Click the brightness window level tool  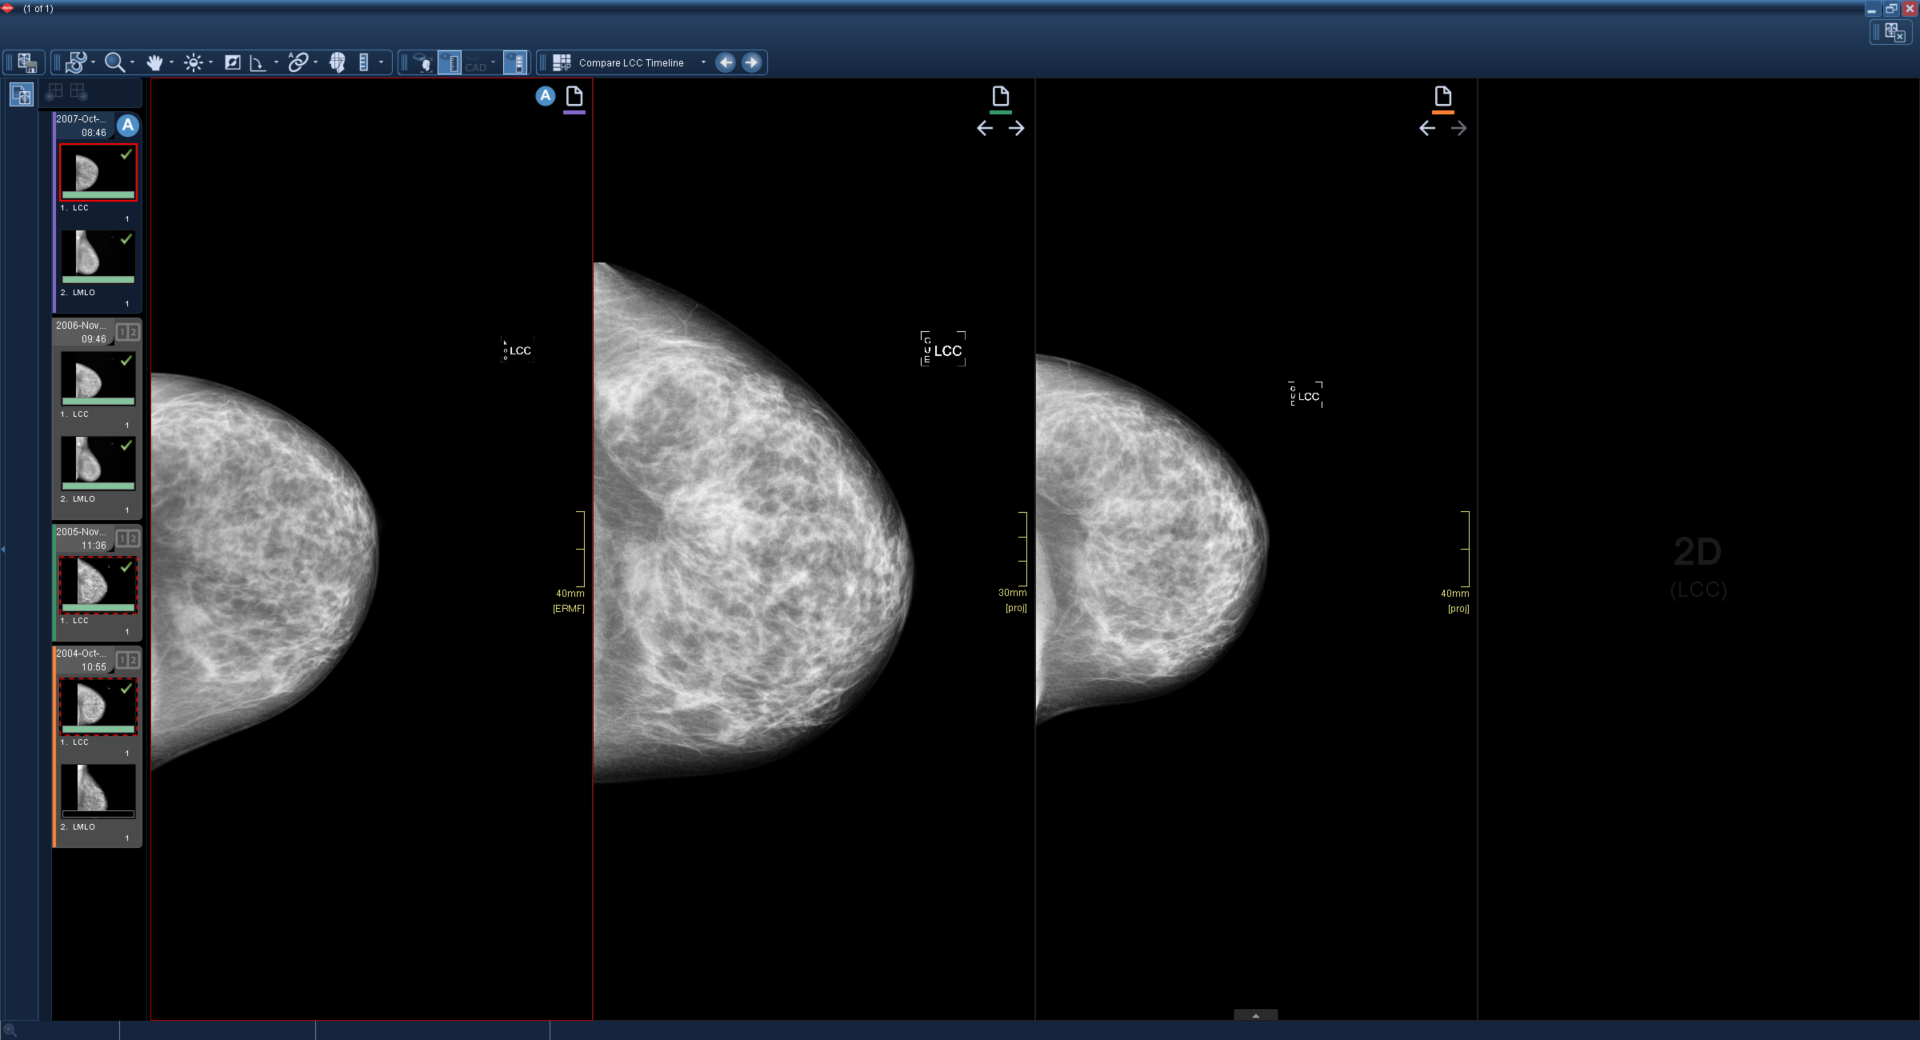[x=193, y=63]
